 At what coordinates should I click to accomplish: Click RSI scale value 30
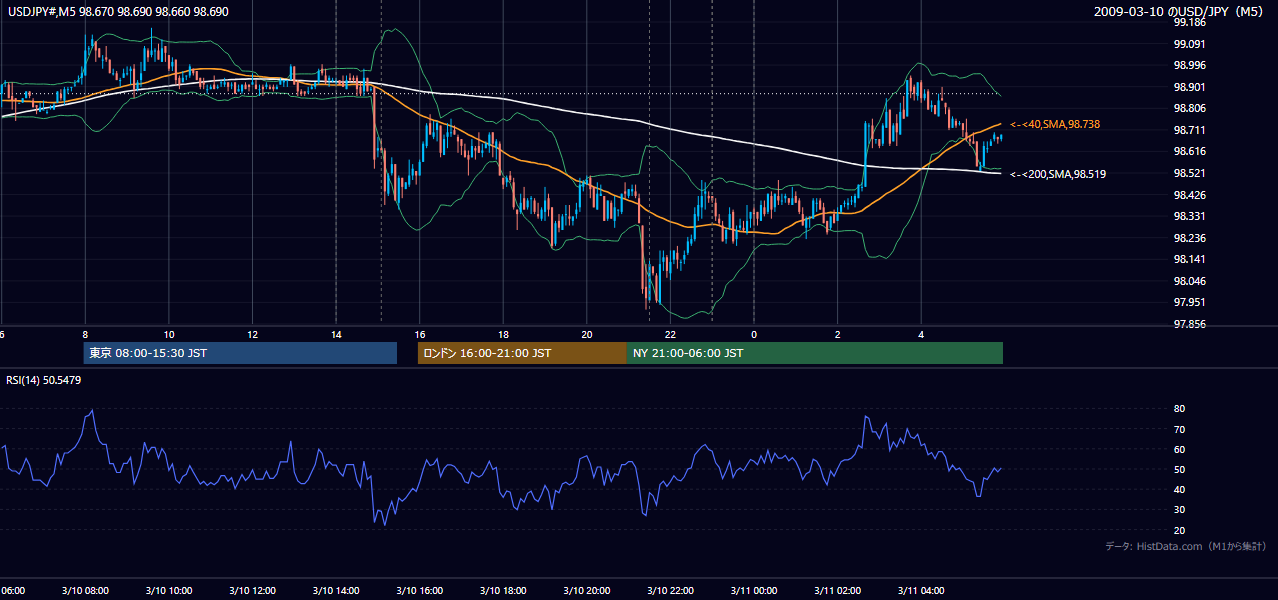[x=1180, y=510]
